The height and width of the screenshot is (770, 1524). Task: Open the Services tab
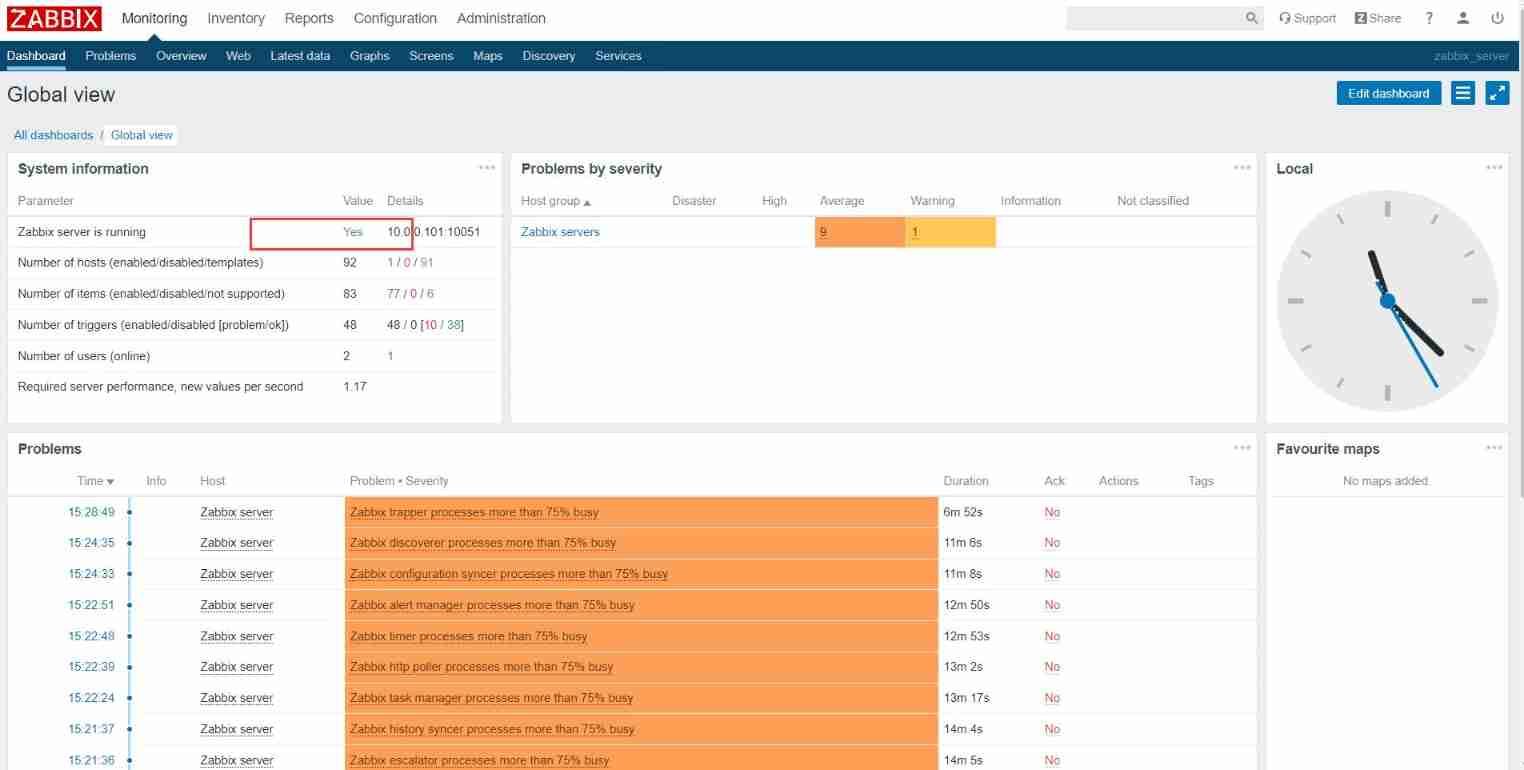click(x=618, y=56)
